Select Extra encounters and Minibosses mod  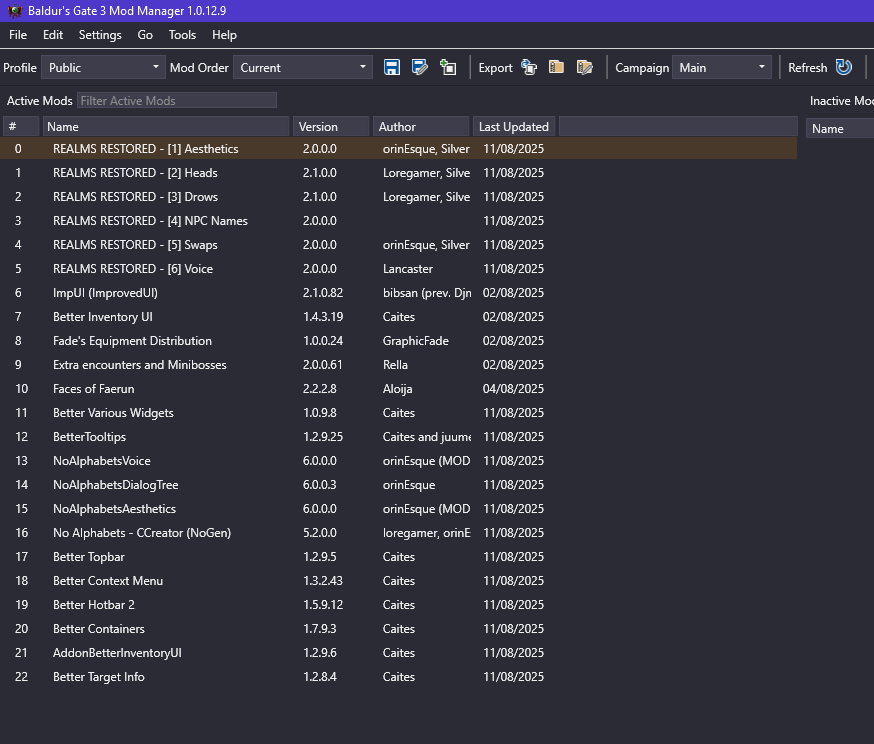click(x=399, y=364)
